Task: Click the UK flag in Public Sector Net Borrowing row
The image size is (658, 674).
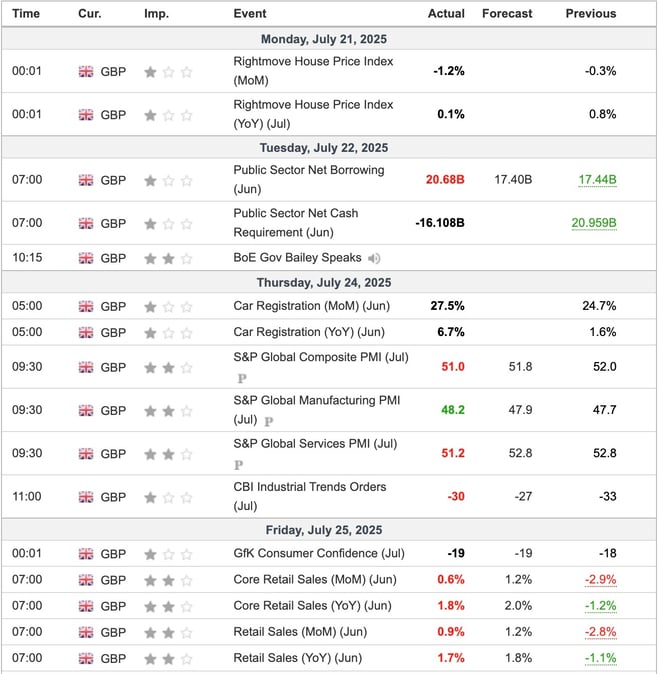Action: [x=86, y=180]
